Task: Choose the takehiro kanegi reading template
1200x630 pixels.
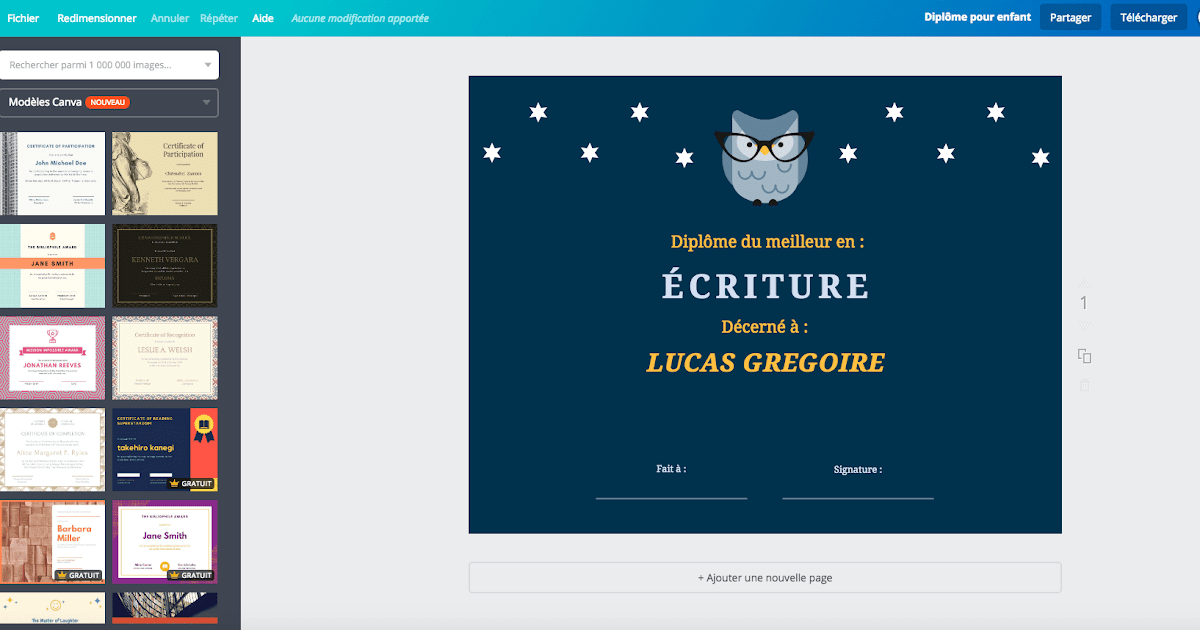Action: click(x=165, y=450)
